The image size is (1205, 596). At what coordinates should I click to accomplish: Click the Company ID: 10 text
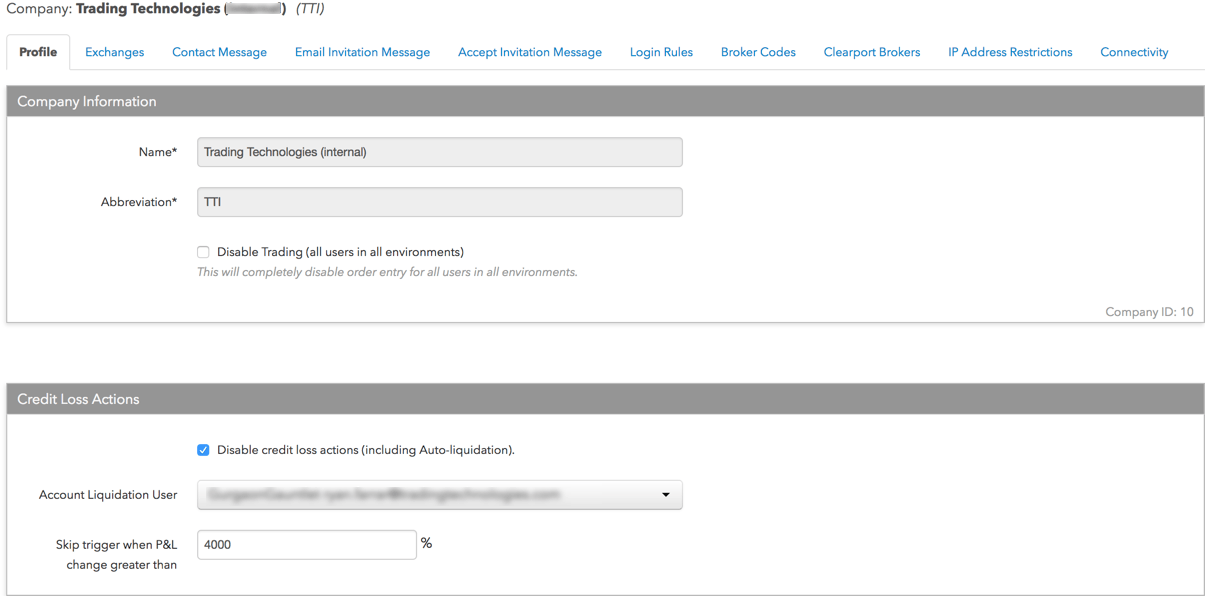pos(1149,312)
